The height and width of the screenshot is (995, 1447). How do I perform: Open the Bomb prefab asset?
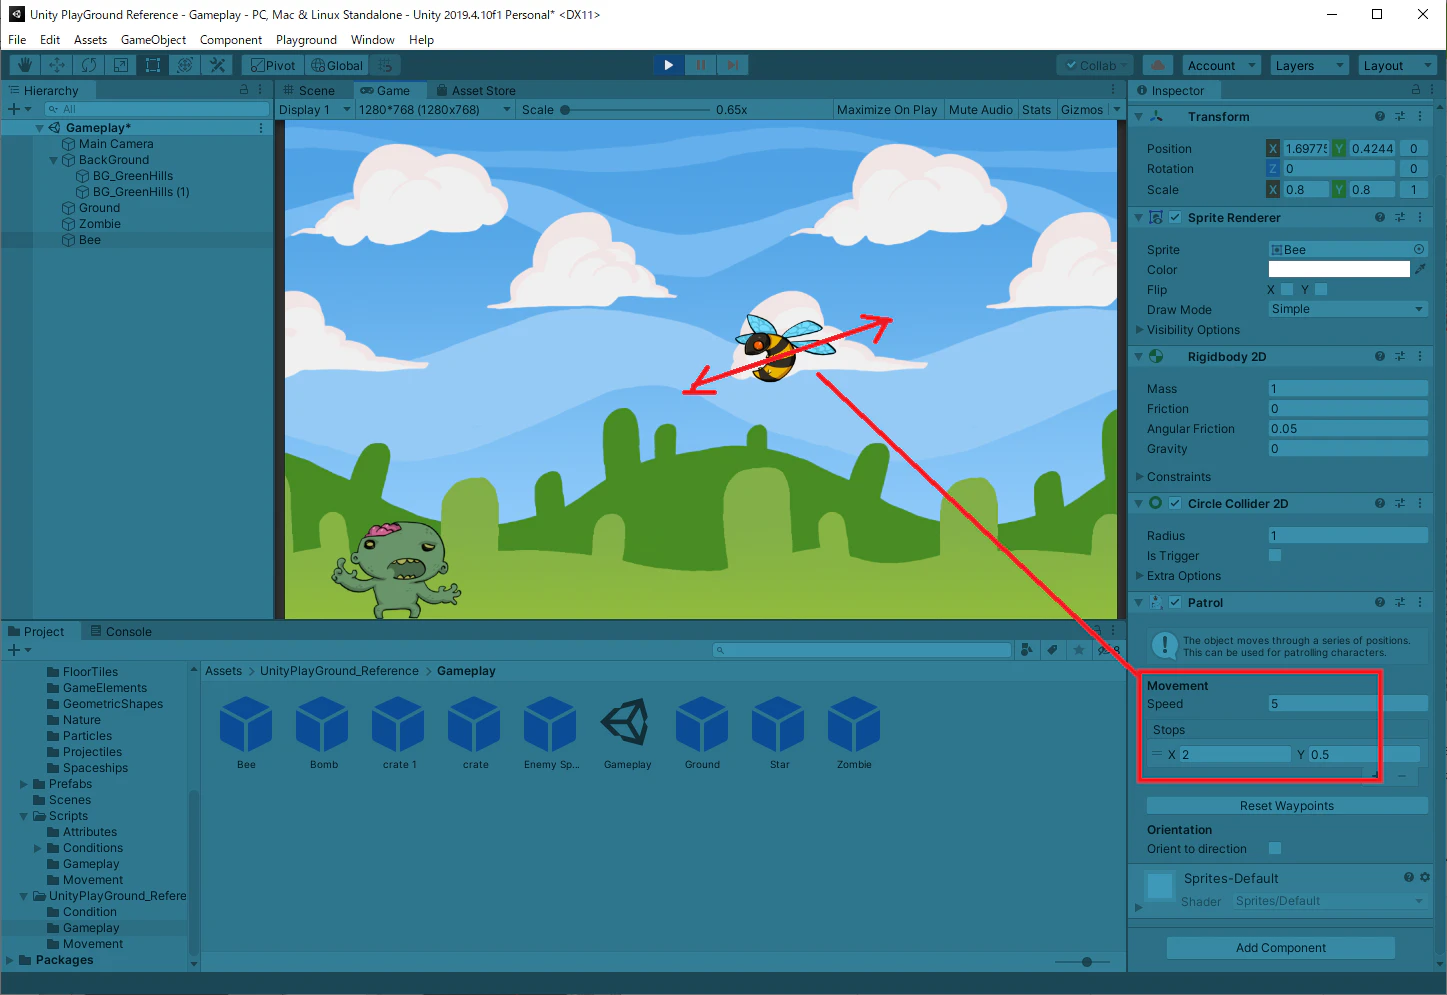(323, 734)
